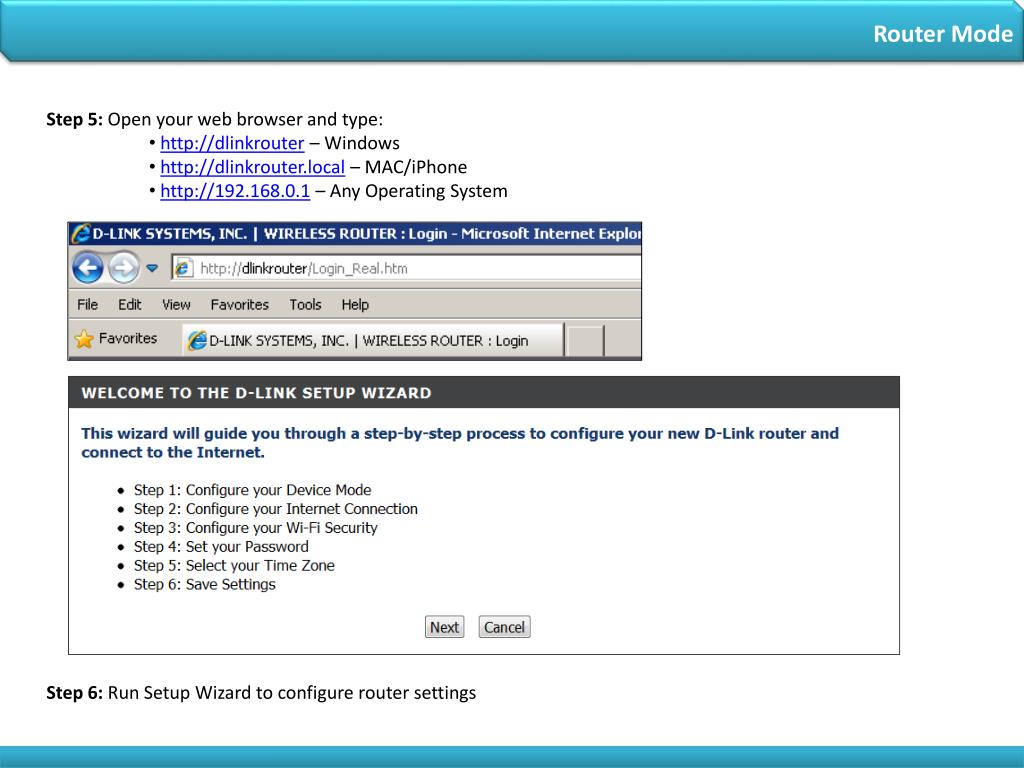
Task: Select the D-LINK SYSTEMS WIRELESS ROUTER Login tab
Action: click(x=372, y=340)
